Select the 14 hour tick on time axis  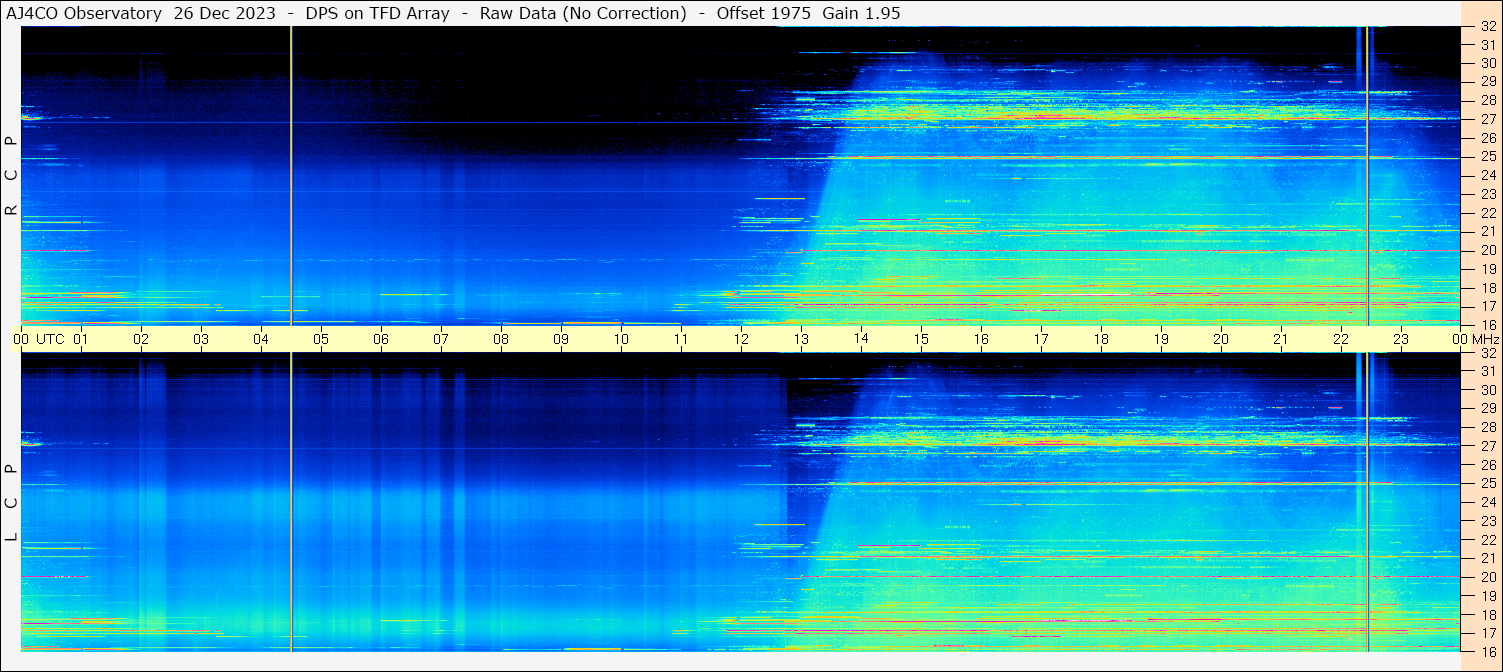861,339
